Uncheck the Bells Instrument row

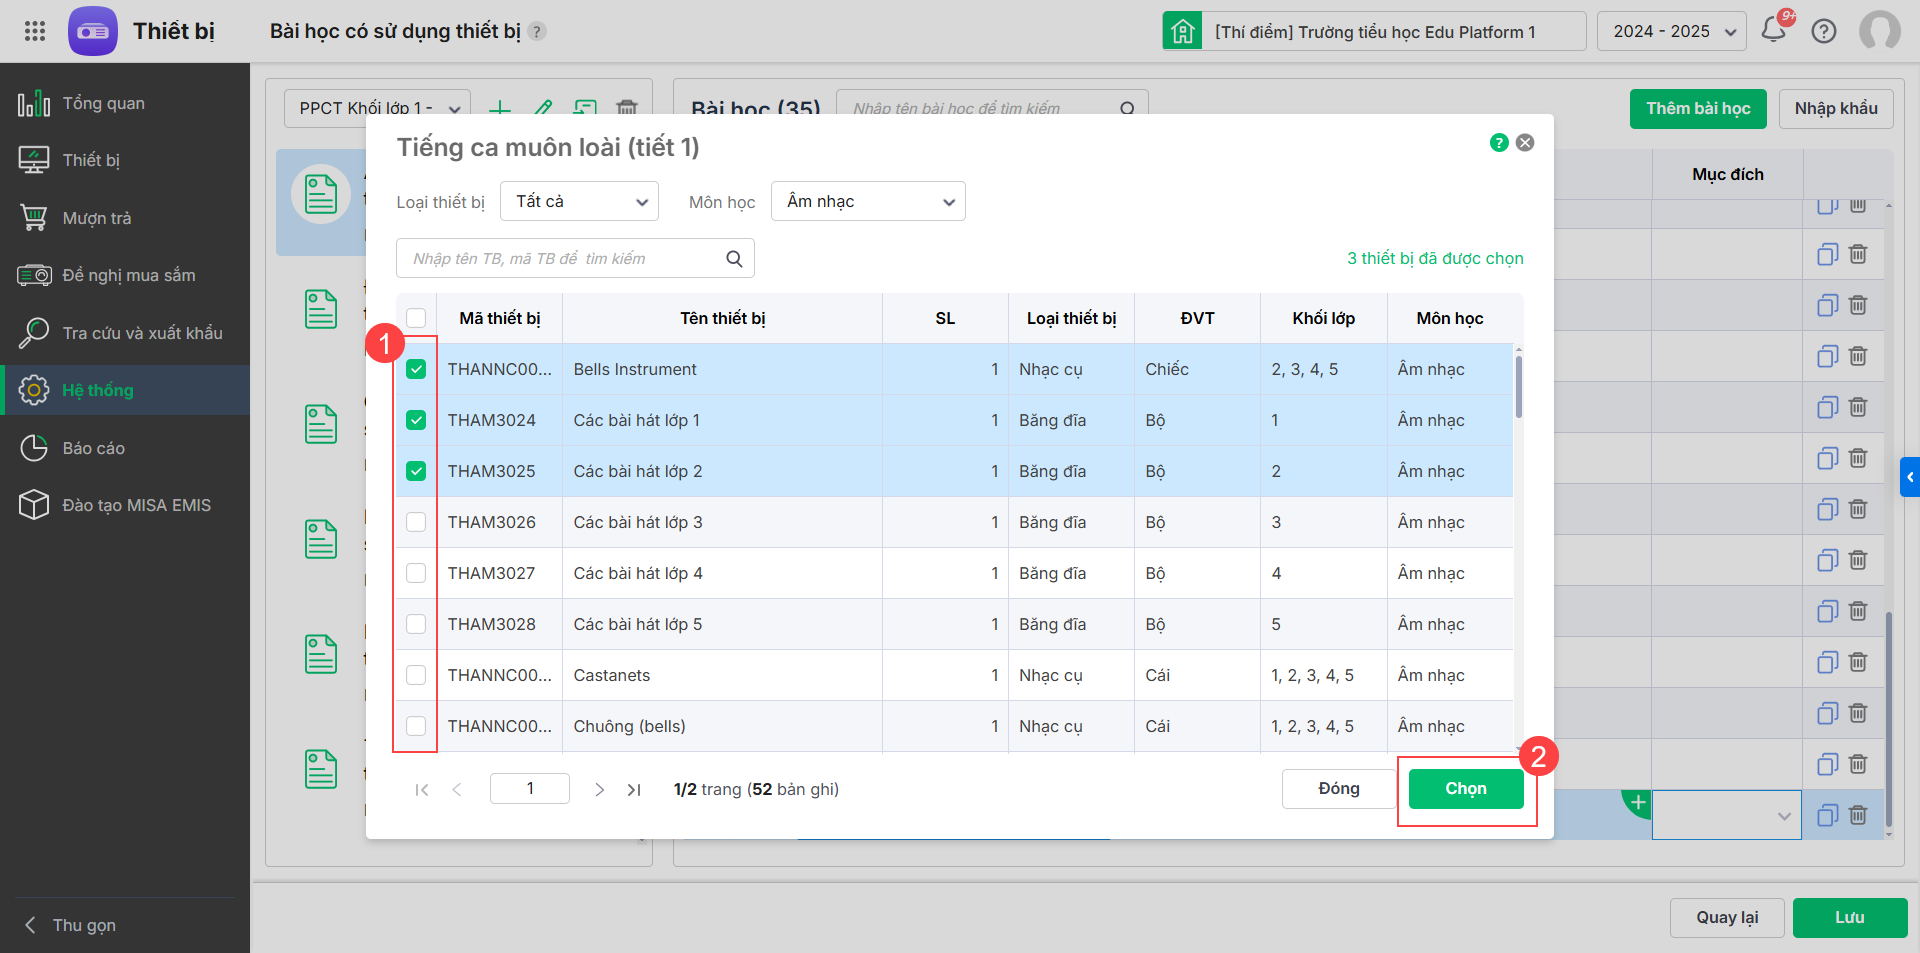[416, 370]
